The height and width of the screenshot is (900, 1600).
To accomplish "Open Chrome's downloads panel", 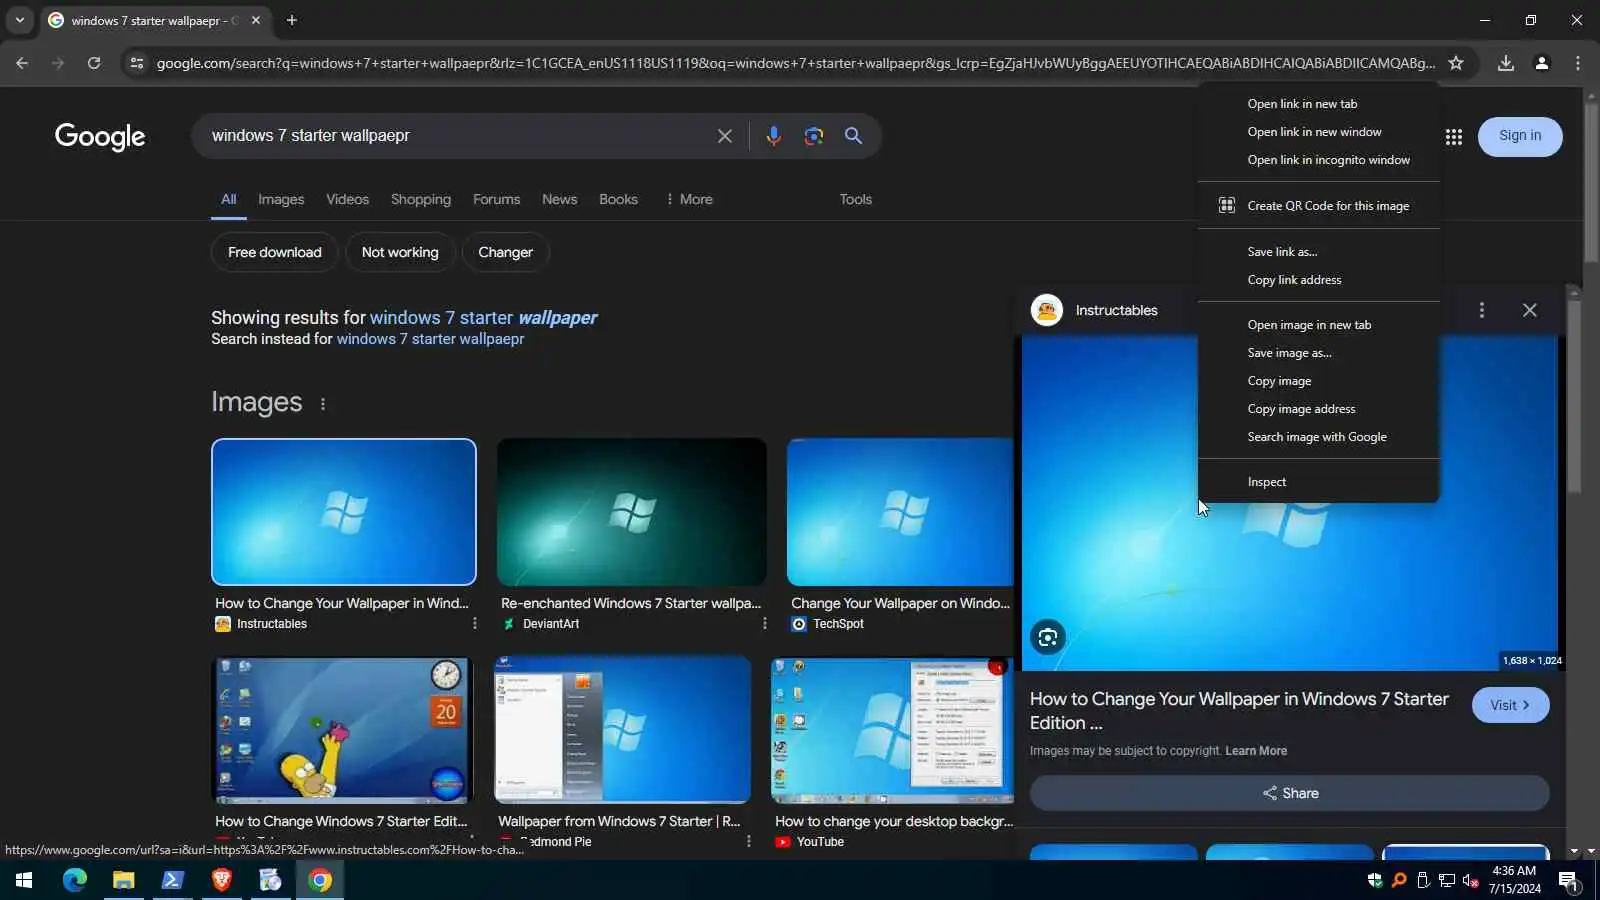I will [x=1505, y=63].
